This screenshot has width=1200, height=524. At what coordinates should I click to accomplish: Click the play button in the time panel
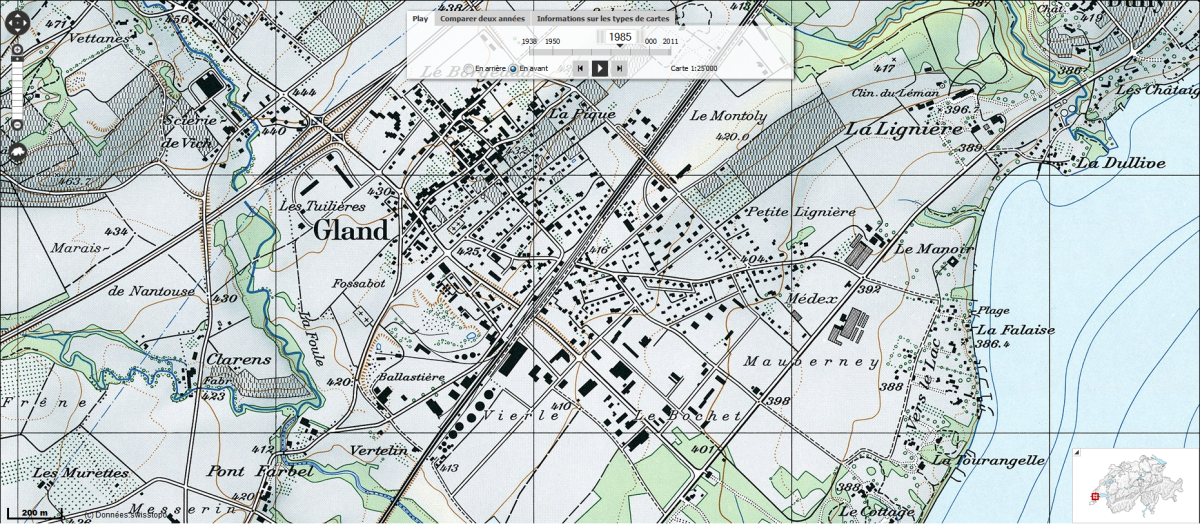[x=599, y=68]
